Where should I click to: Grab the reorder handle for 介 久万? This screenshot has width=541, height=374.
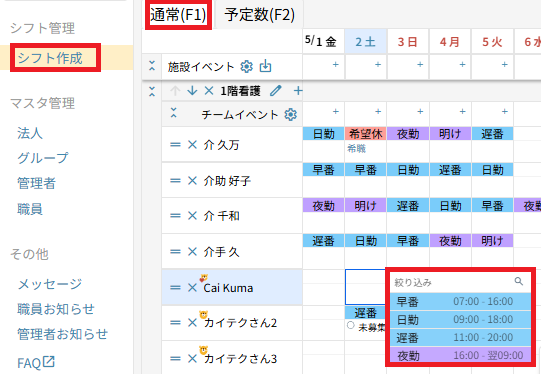pos(175,145)
